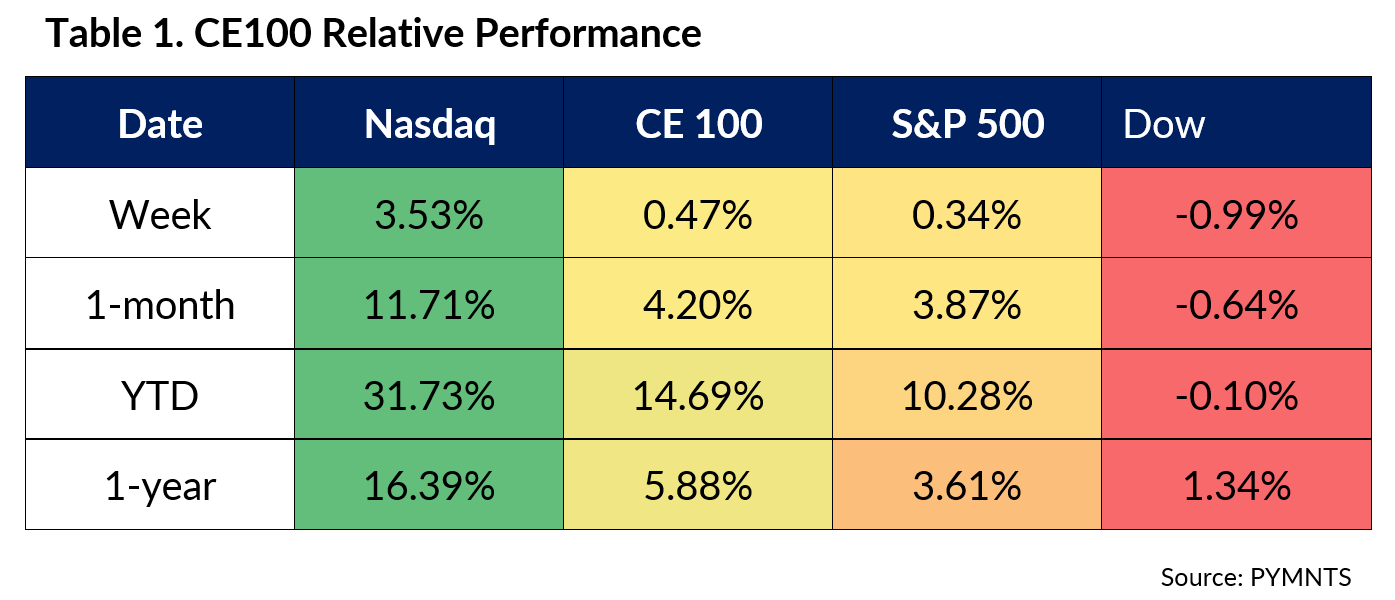Click the Table 1 CE100 Relative Performance title
1395x600 pixels.
click(x=374, y=33)
